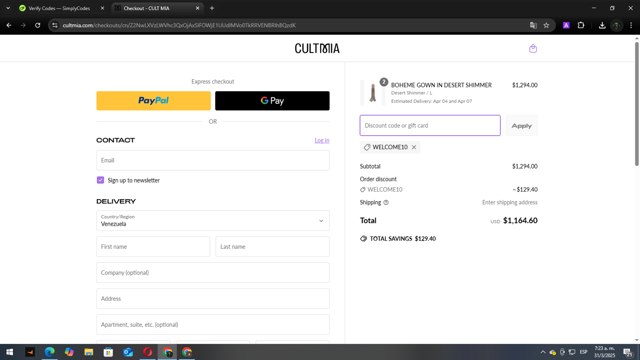
Task: Click the Log in link
Action: (322, 140)
